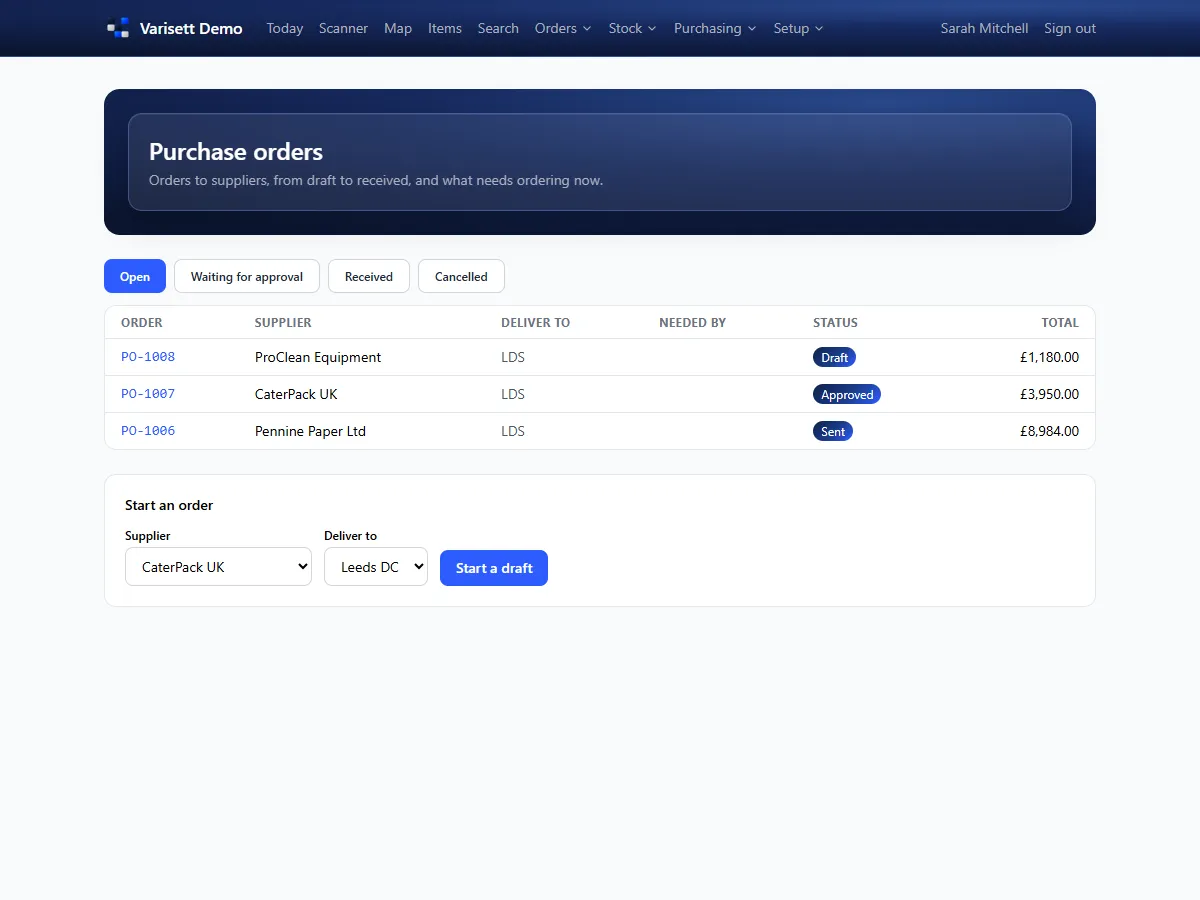Switch to the Cancelled tab
Screen dimensions: 1200x900
point(461,276)
